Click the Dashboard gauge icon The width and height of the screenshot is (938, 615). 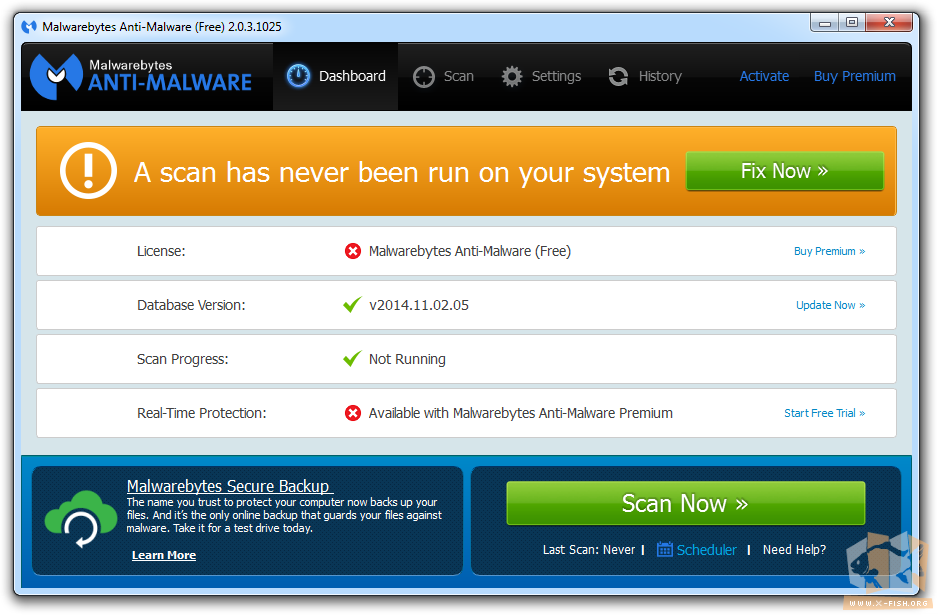click(x=298, y=76)
